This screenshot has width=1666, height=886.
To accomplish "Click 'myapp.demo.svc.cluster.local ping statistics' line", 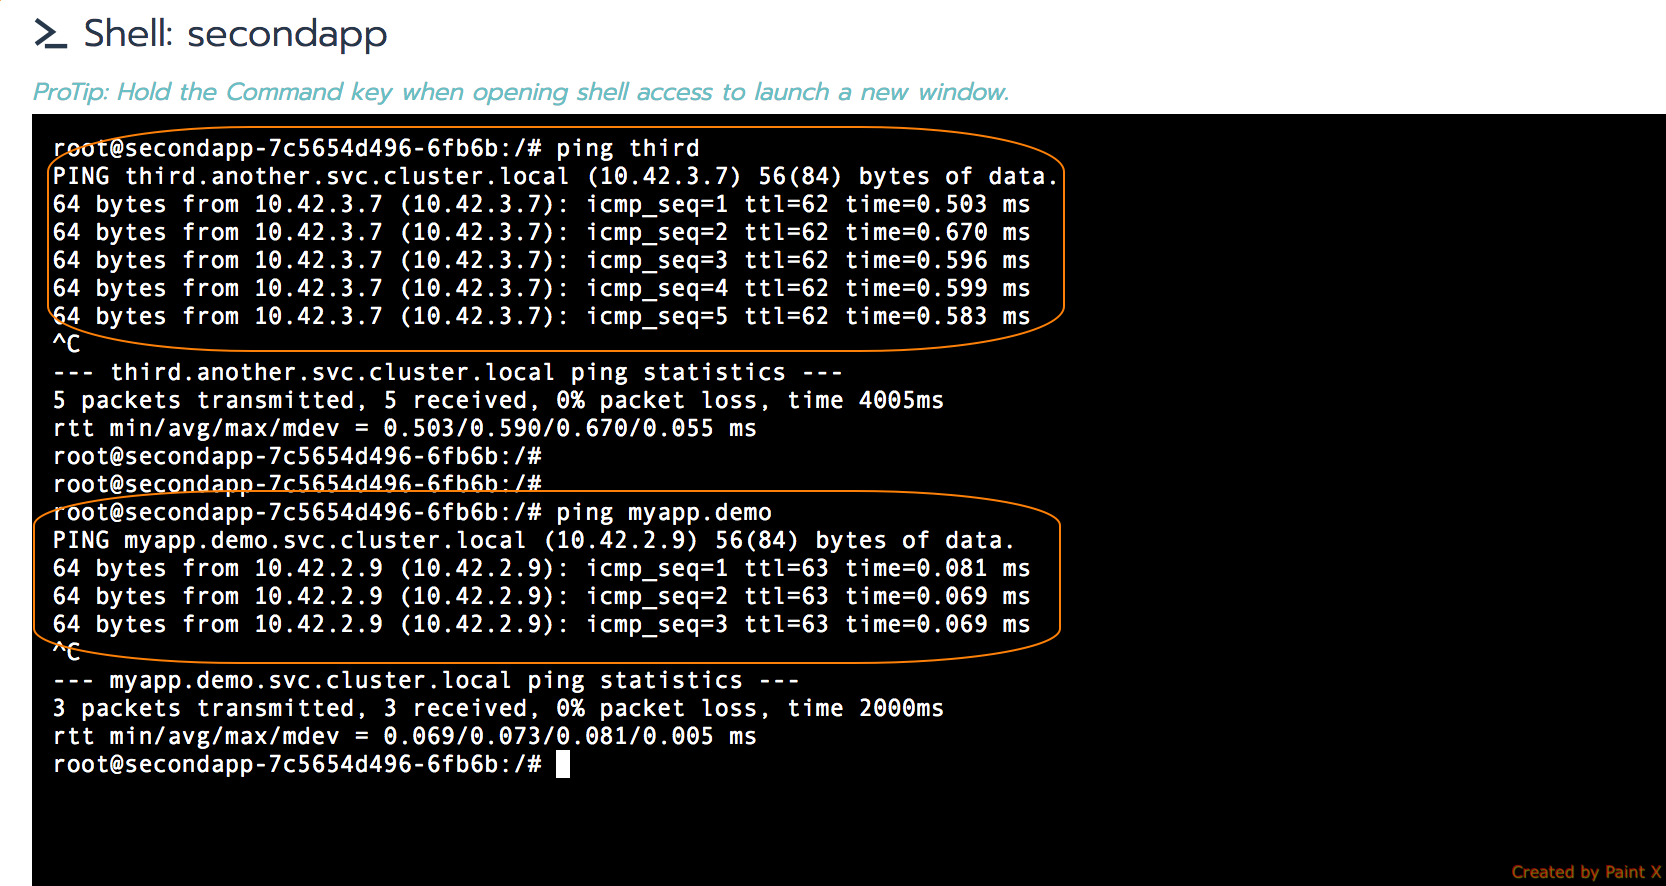I will coord(426,680).
